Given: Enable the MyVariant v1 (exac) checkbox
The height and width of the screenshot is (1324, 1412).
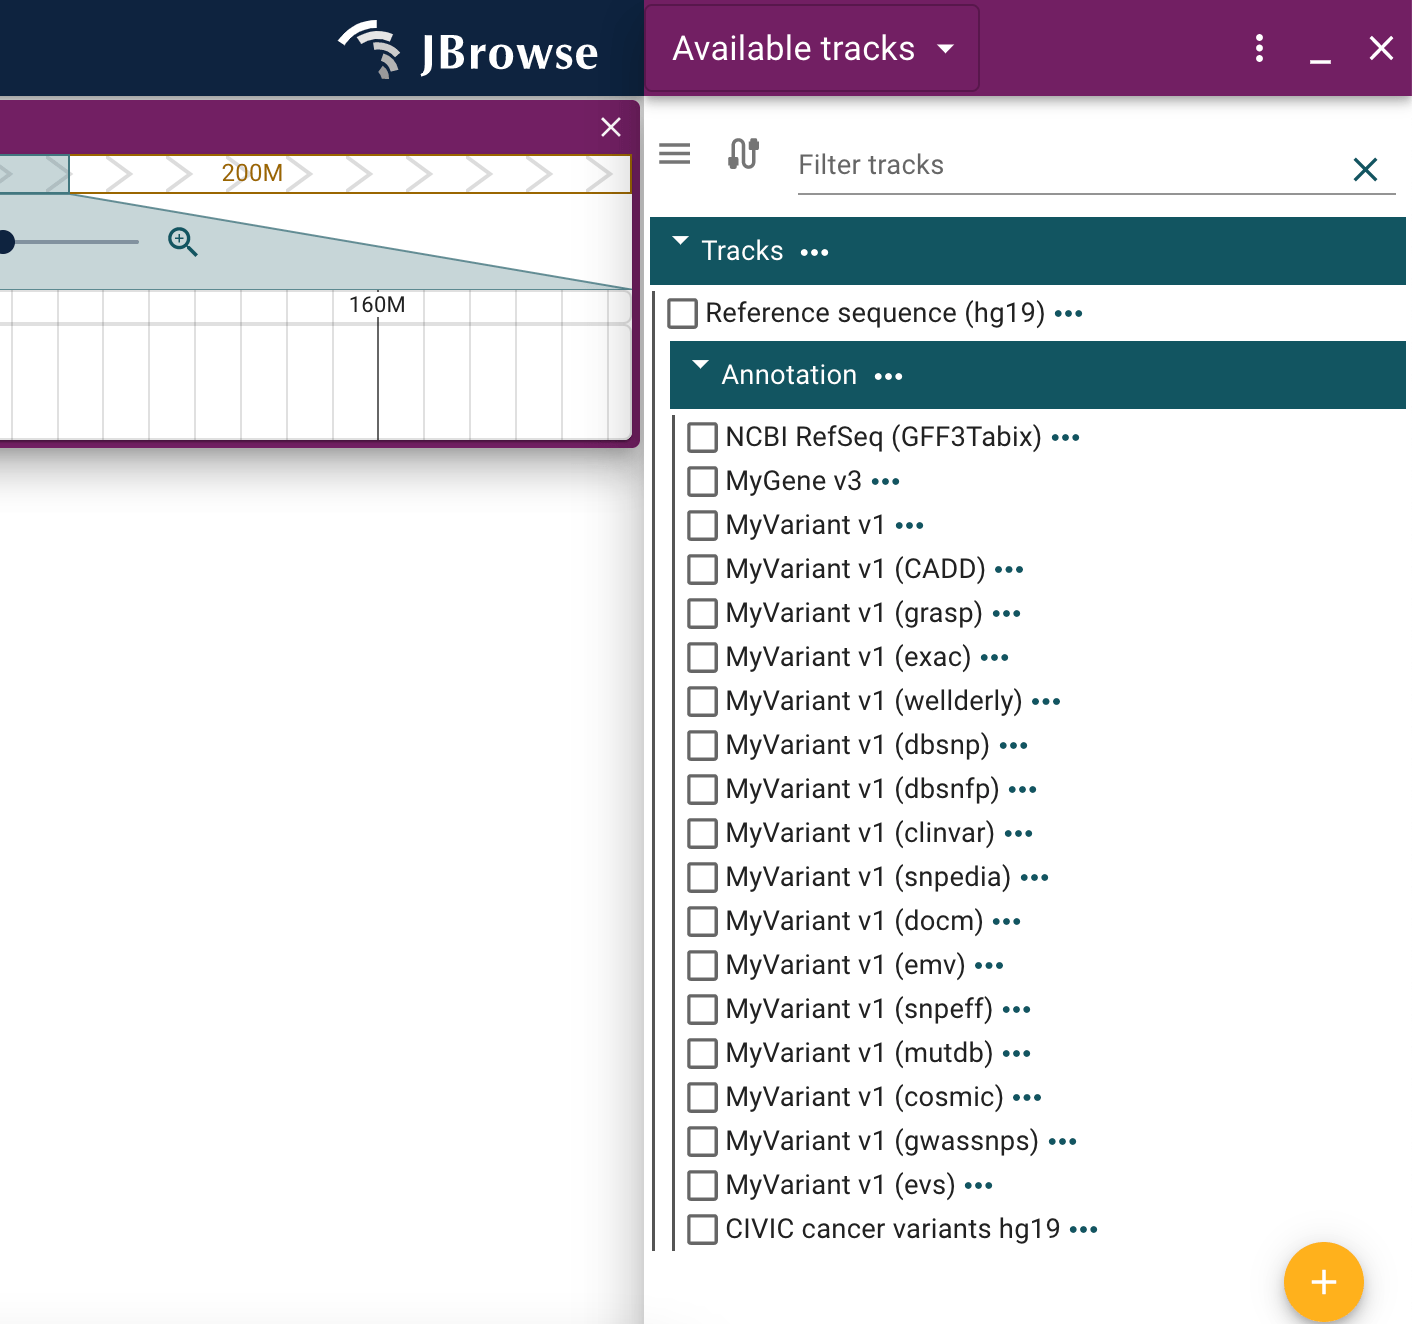Looking at the screenshot, I should (x=703, y=657).
